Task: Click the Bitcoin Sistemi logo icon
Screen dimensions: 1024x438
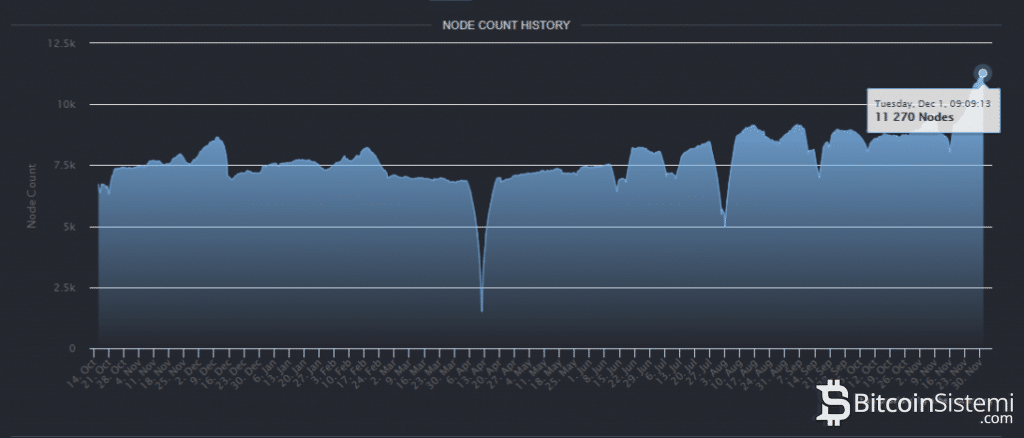Action: click(833, 402)
